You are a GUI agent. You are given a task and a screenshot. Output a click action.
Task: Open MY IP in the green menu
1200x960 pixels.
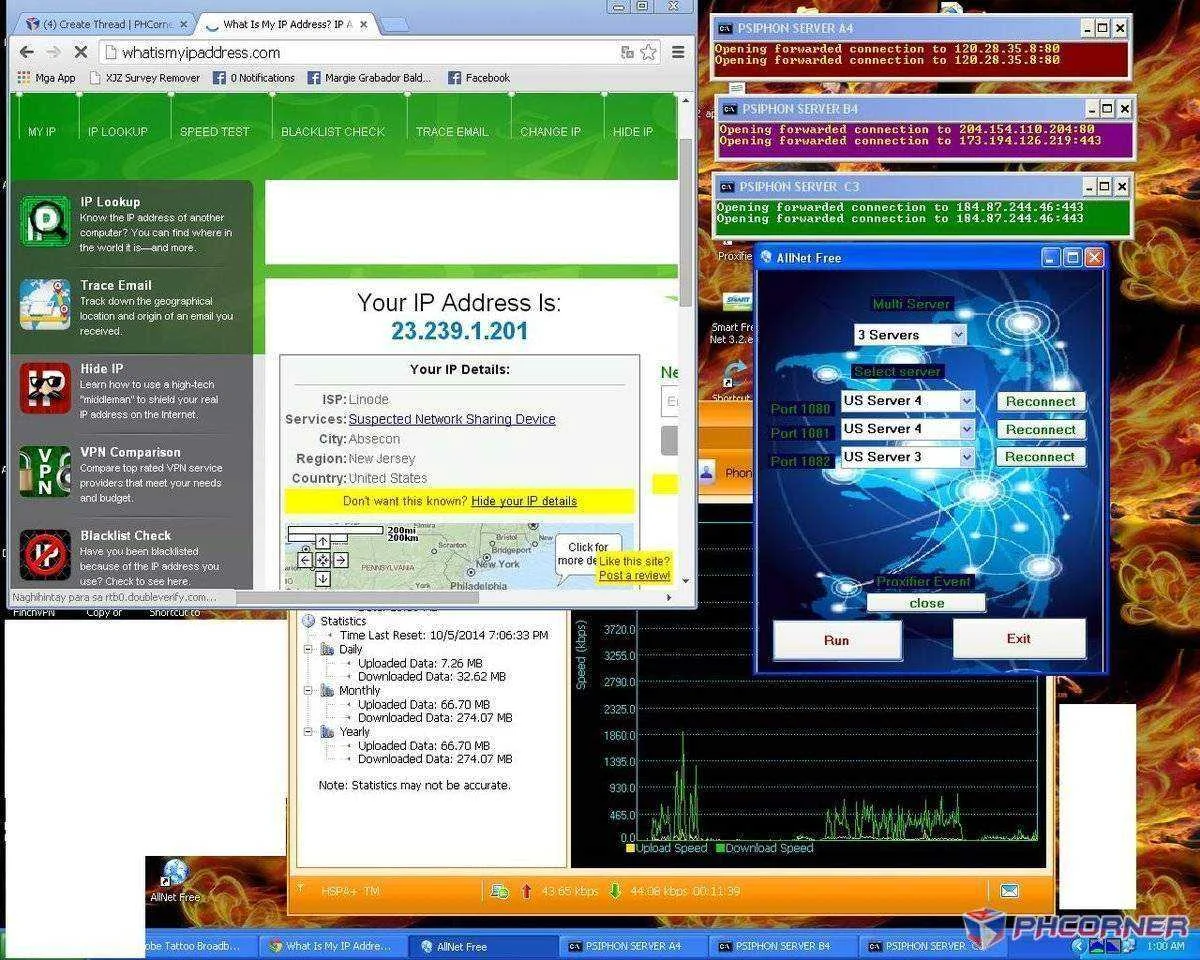tap(42, 132)
